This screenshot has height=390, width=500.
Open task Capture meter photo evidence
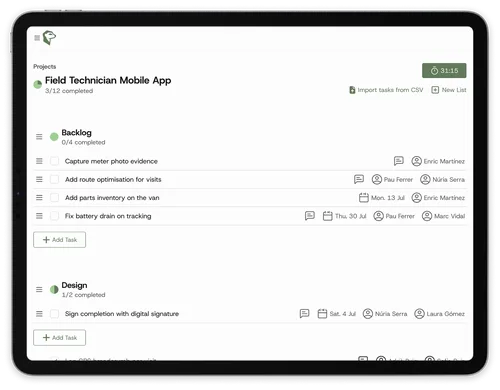tap(111, 161)
